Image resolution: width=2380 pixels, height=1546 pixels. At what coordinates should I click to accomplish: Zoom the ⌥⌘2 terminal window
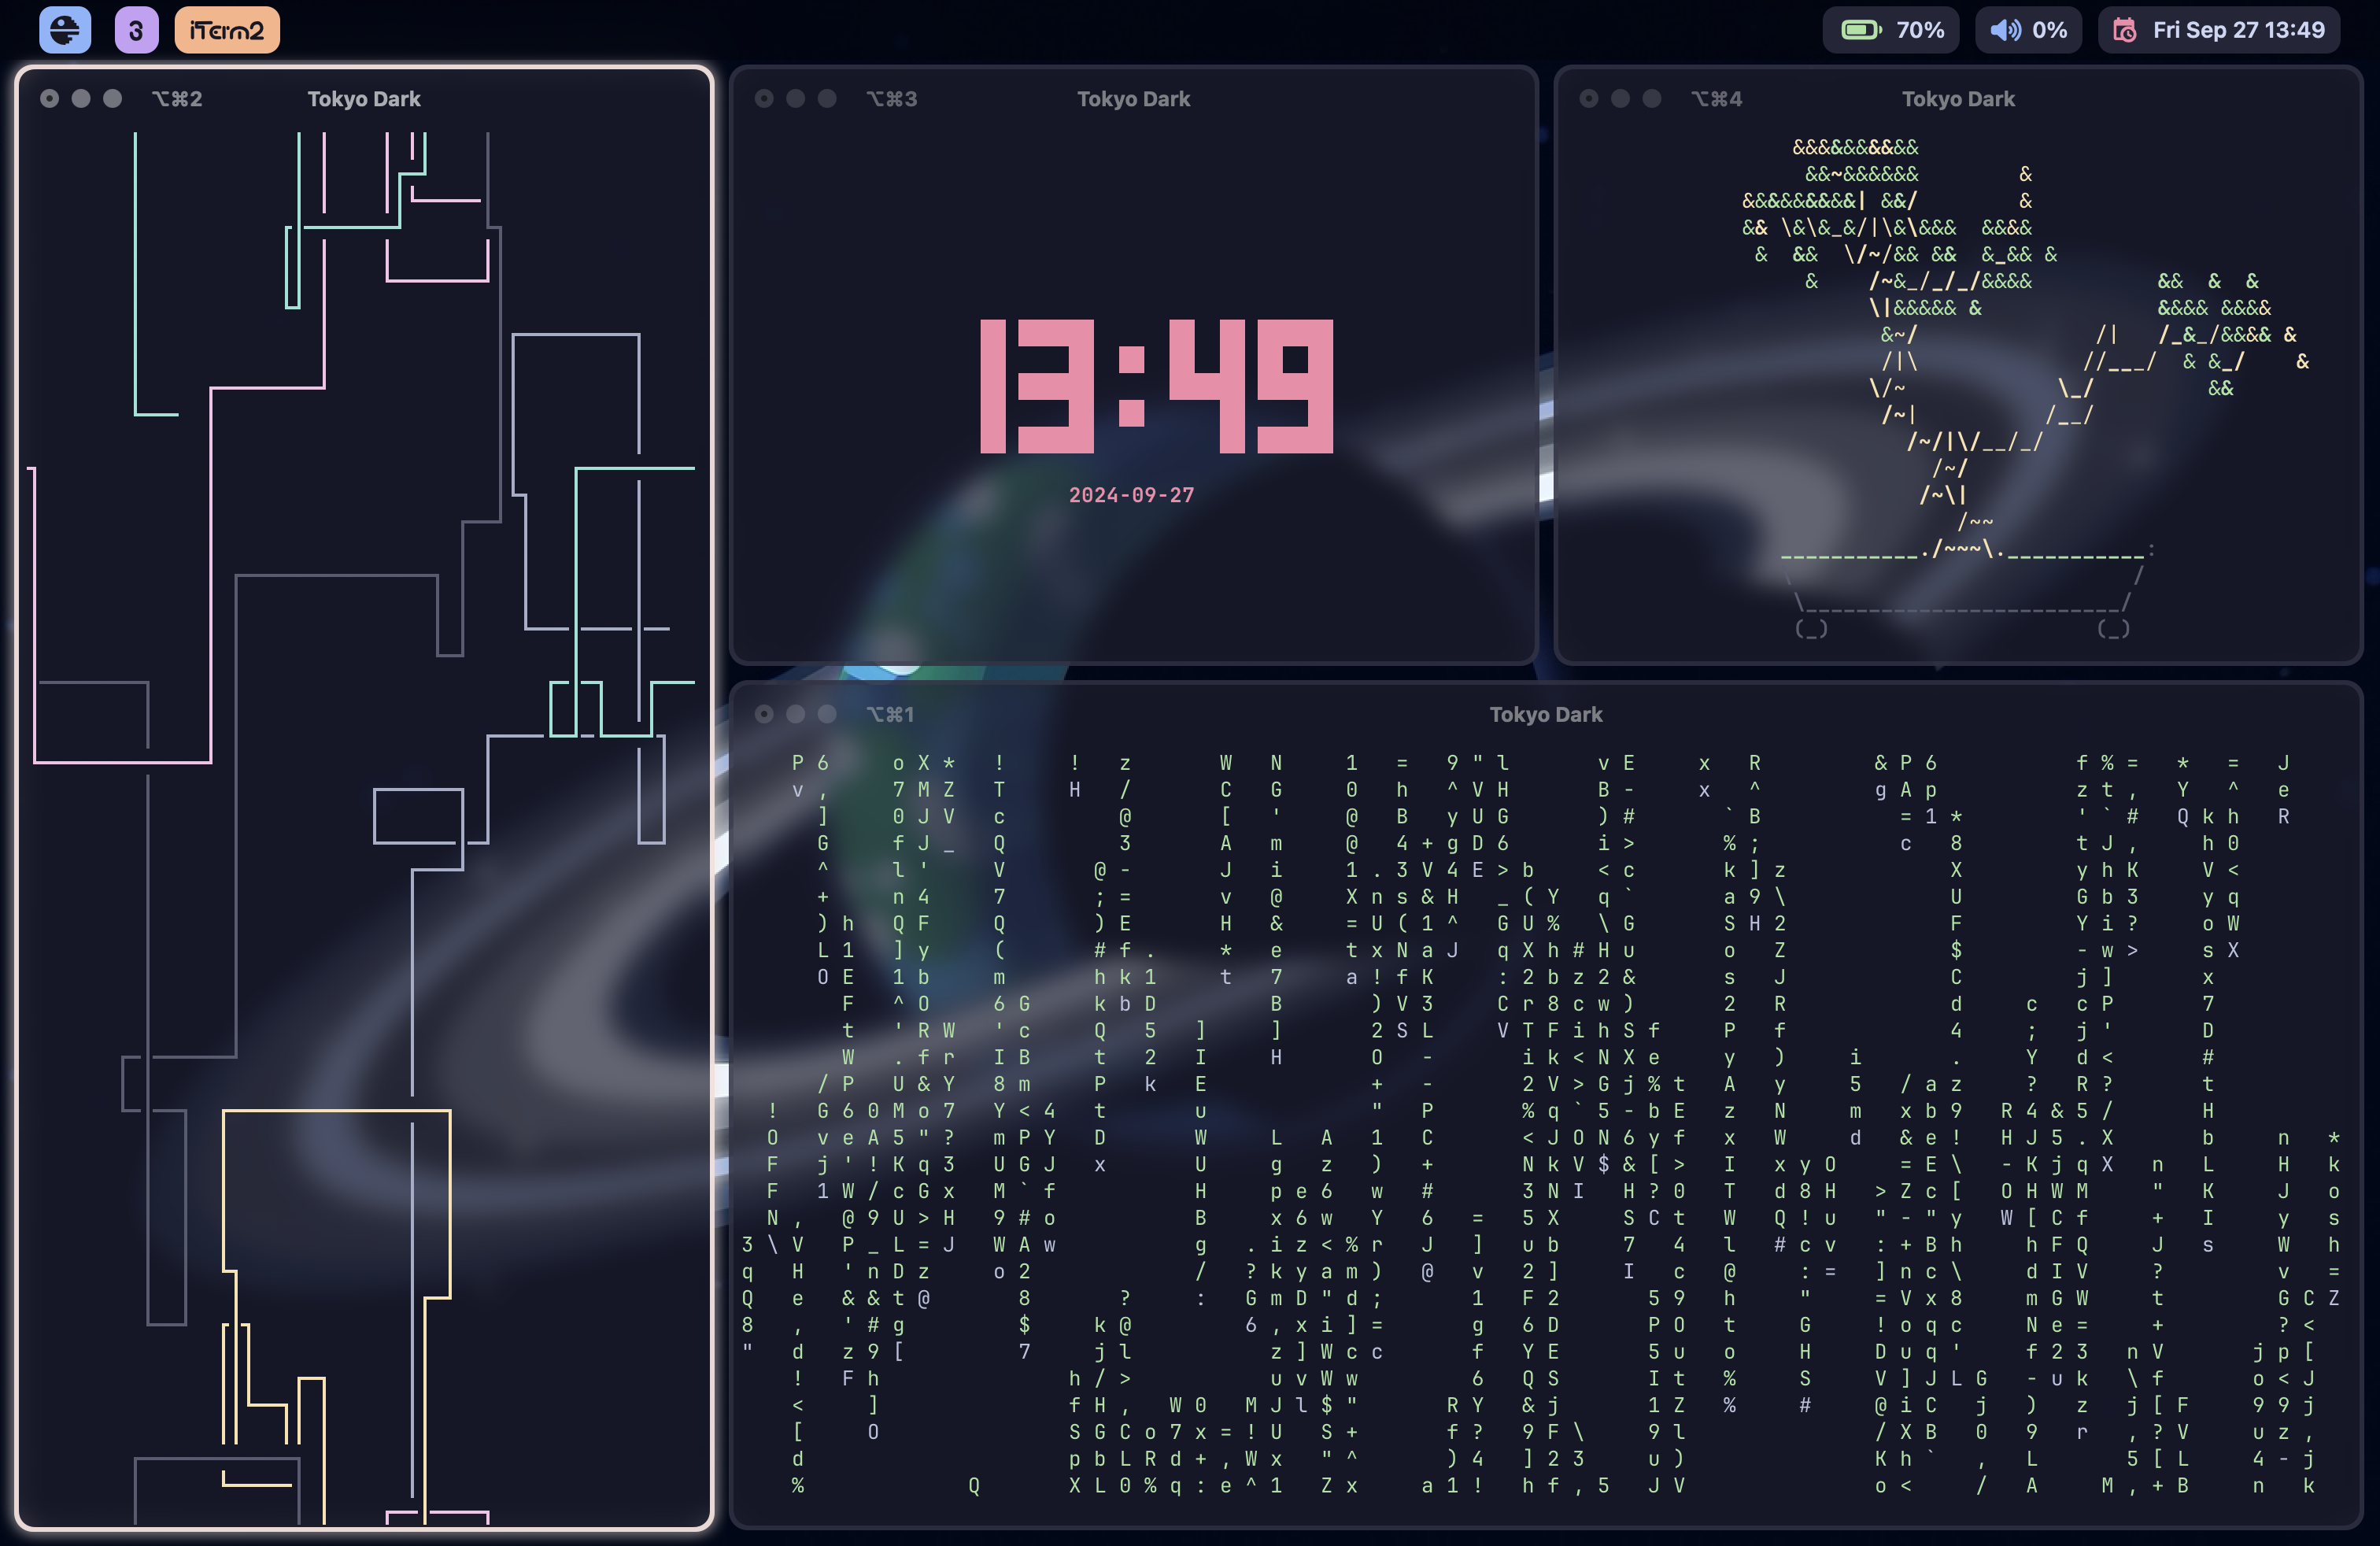[x=113, y=98]
